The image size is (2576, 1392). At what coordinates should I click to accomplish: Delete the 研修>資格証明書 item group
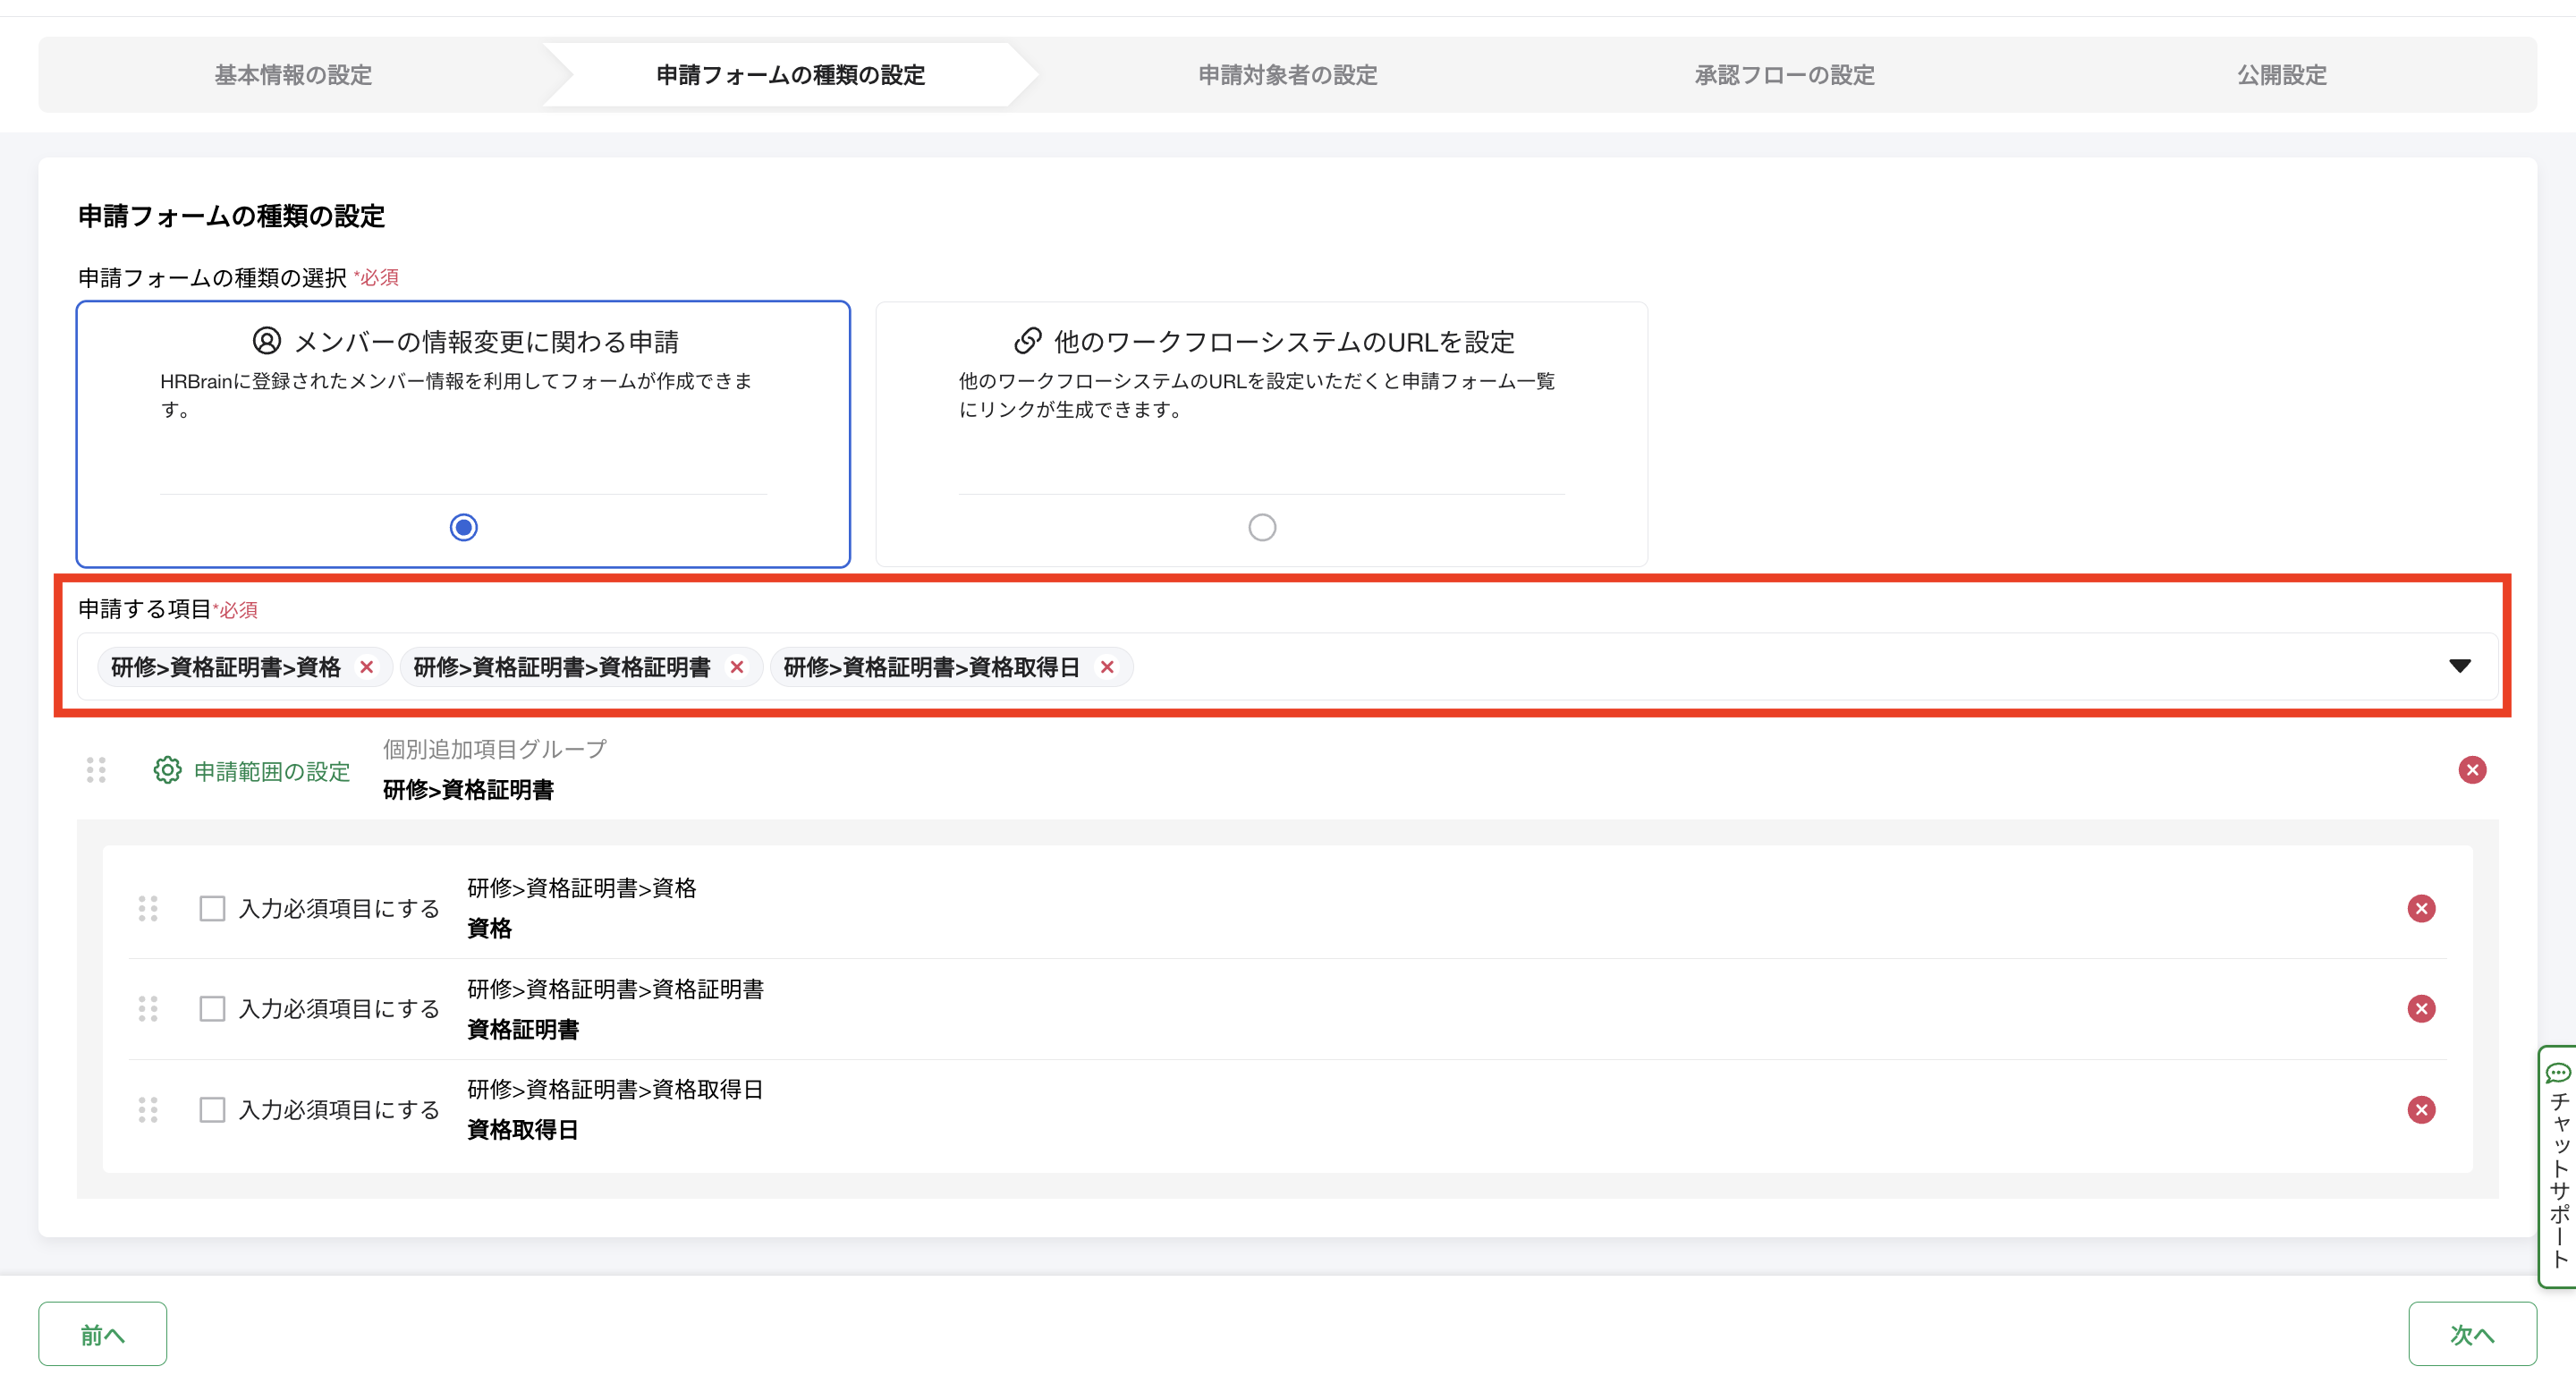coord(2472,770)
